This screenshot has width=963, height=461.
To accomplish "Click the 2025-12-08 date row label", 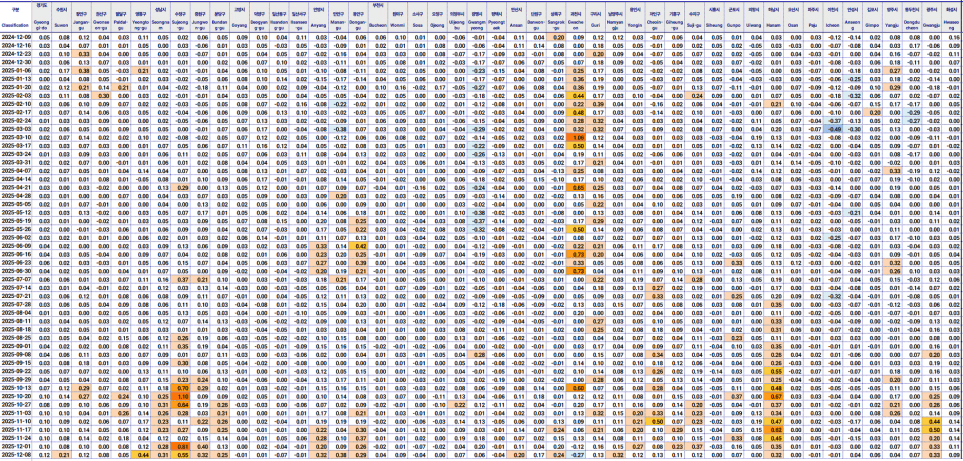I will 17,455.
